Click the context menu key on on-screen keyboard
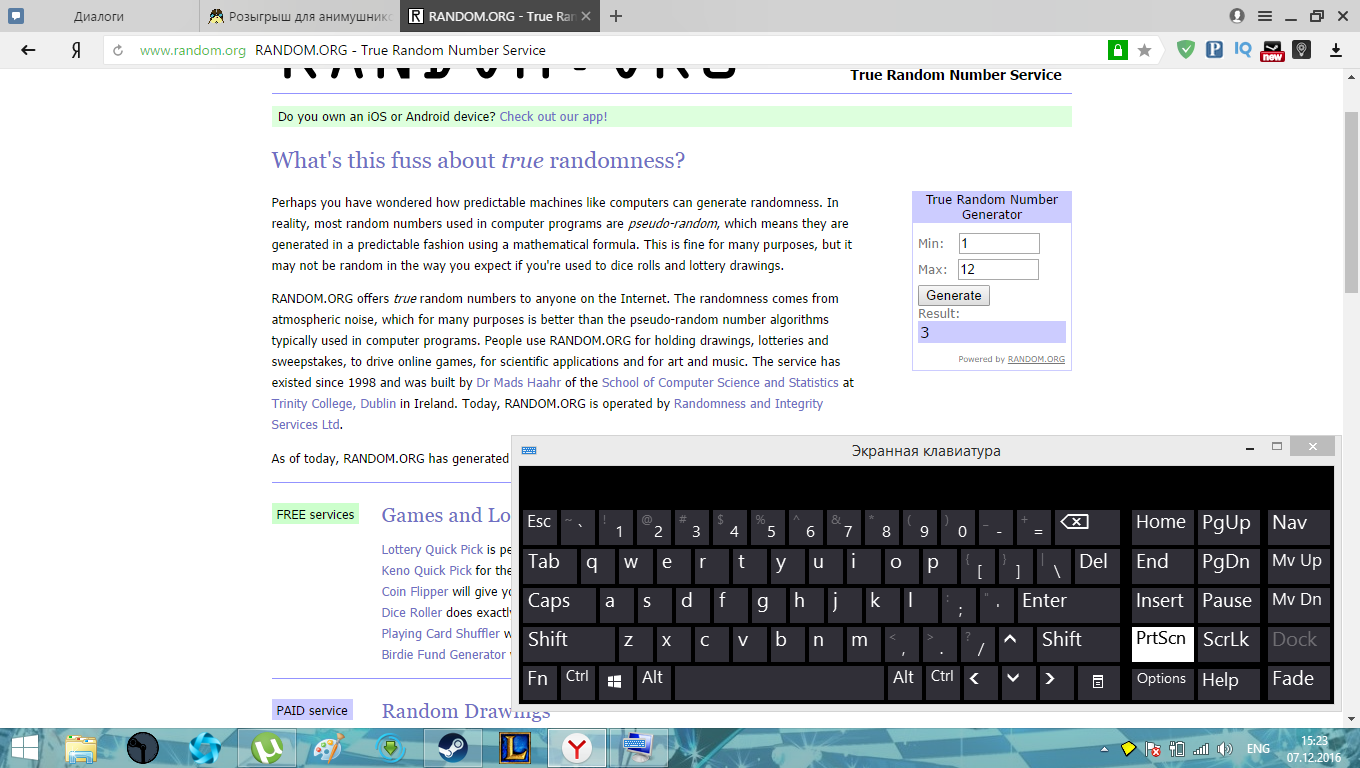 coord(1099,683)
